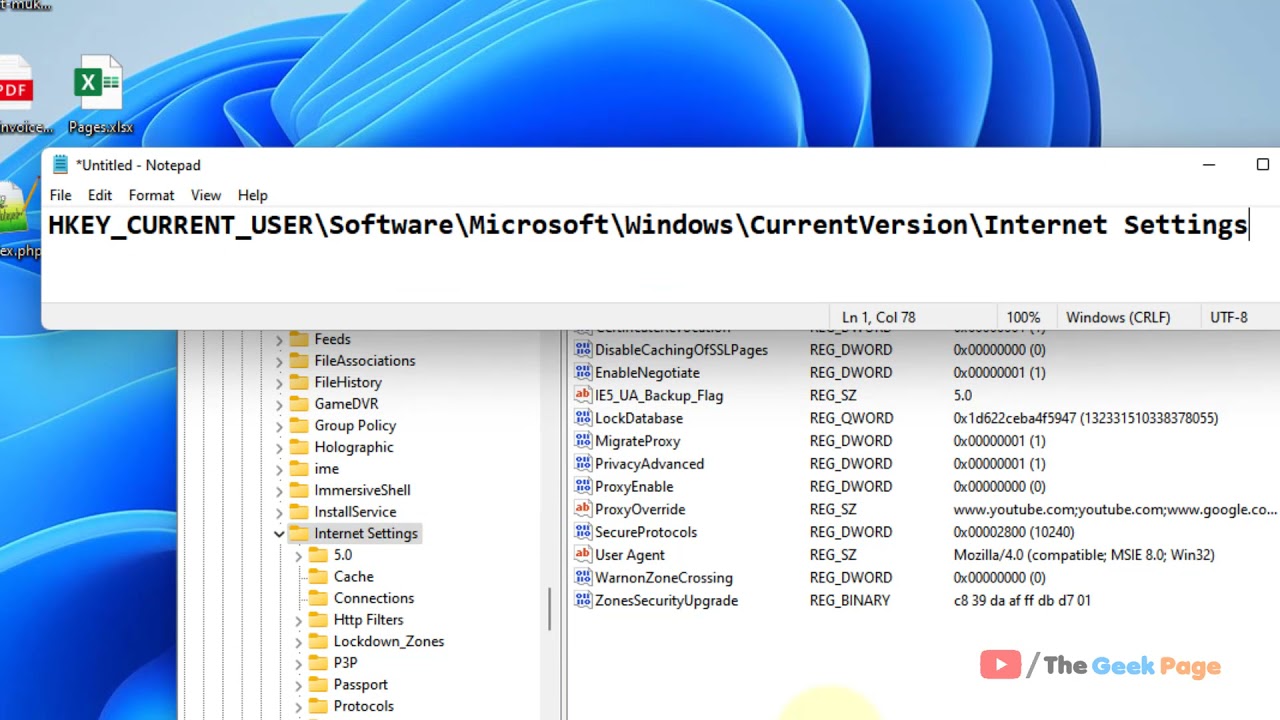This screenshot has width=1280, height=720.
Task: Click the DisableCachingOfSSLPages DWORD value icon
Action: pos(583,350)
